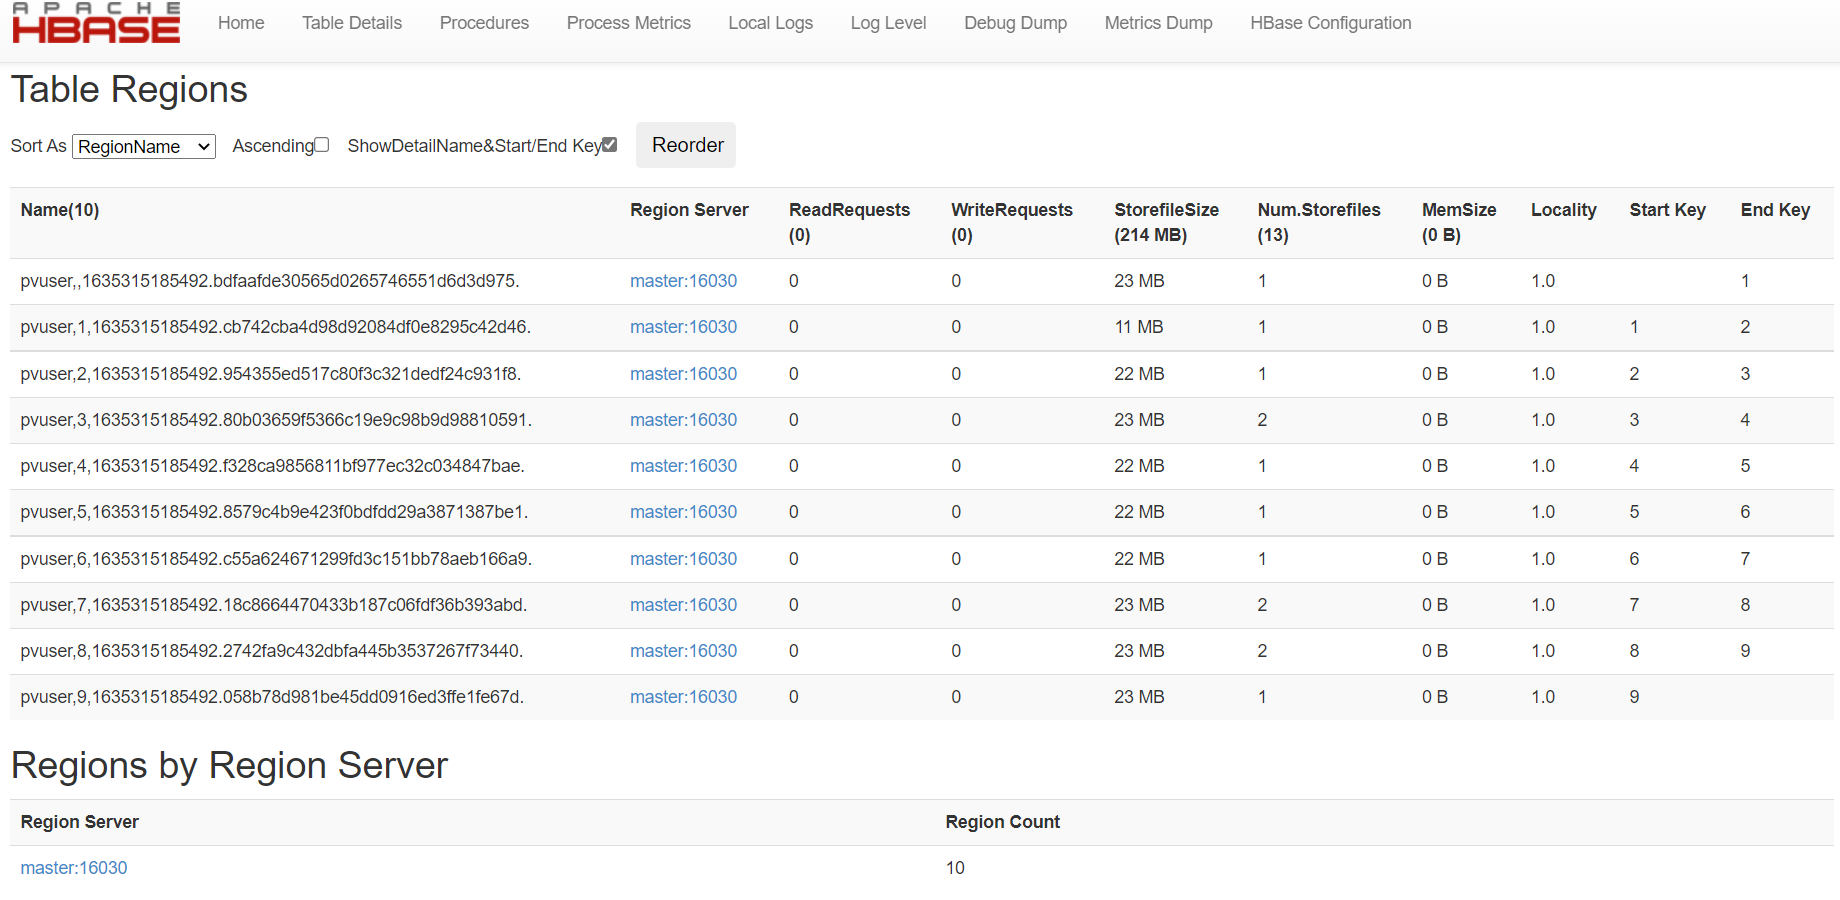This screenshot has width=1840, height=900.
Task: Open the Table Details page
Action: click(x=352, y=23)
